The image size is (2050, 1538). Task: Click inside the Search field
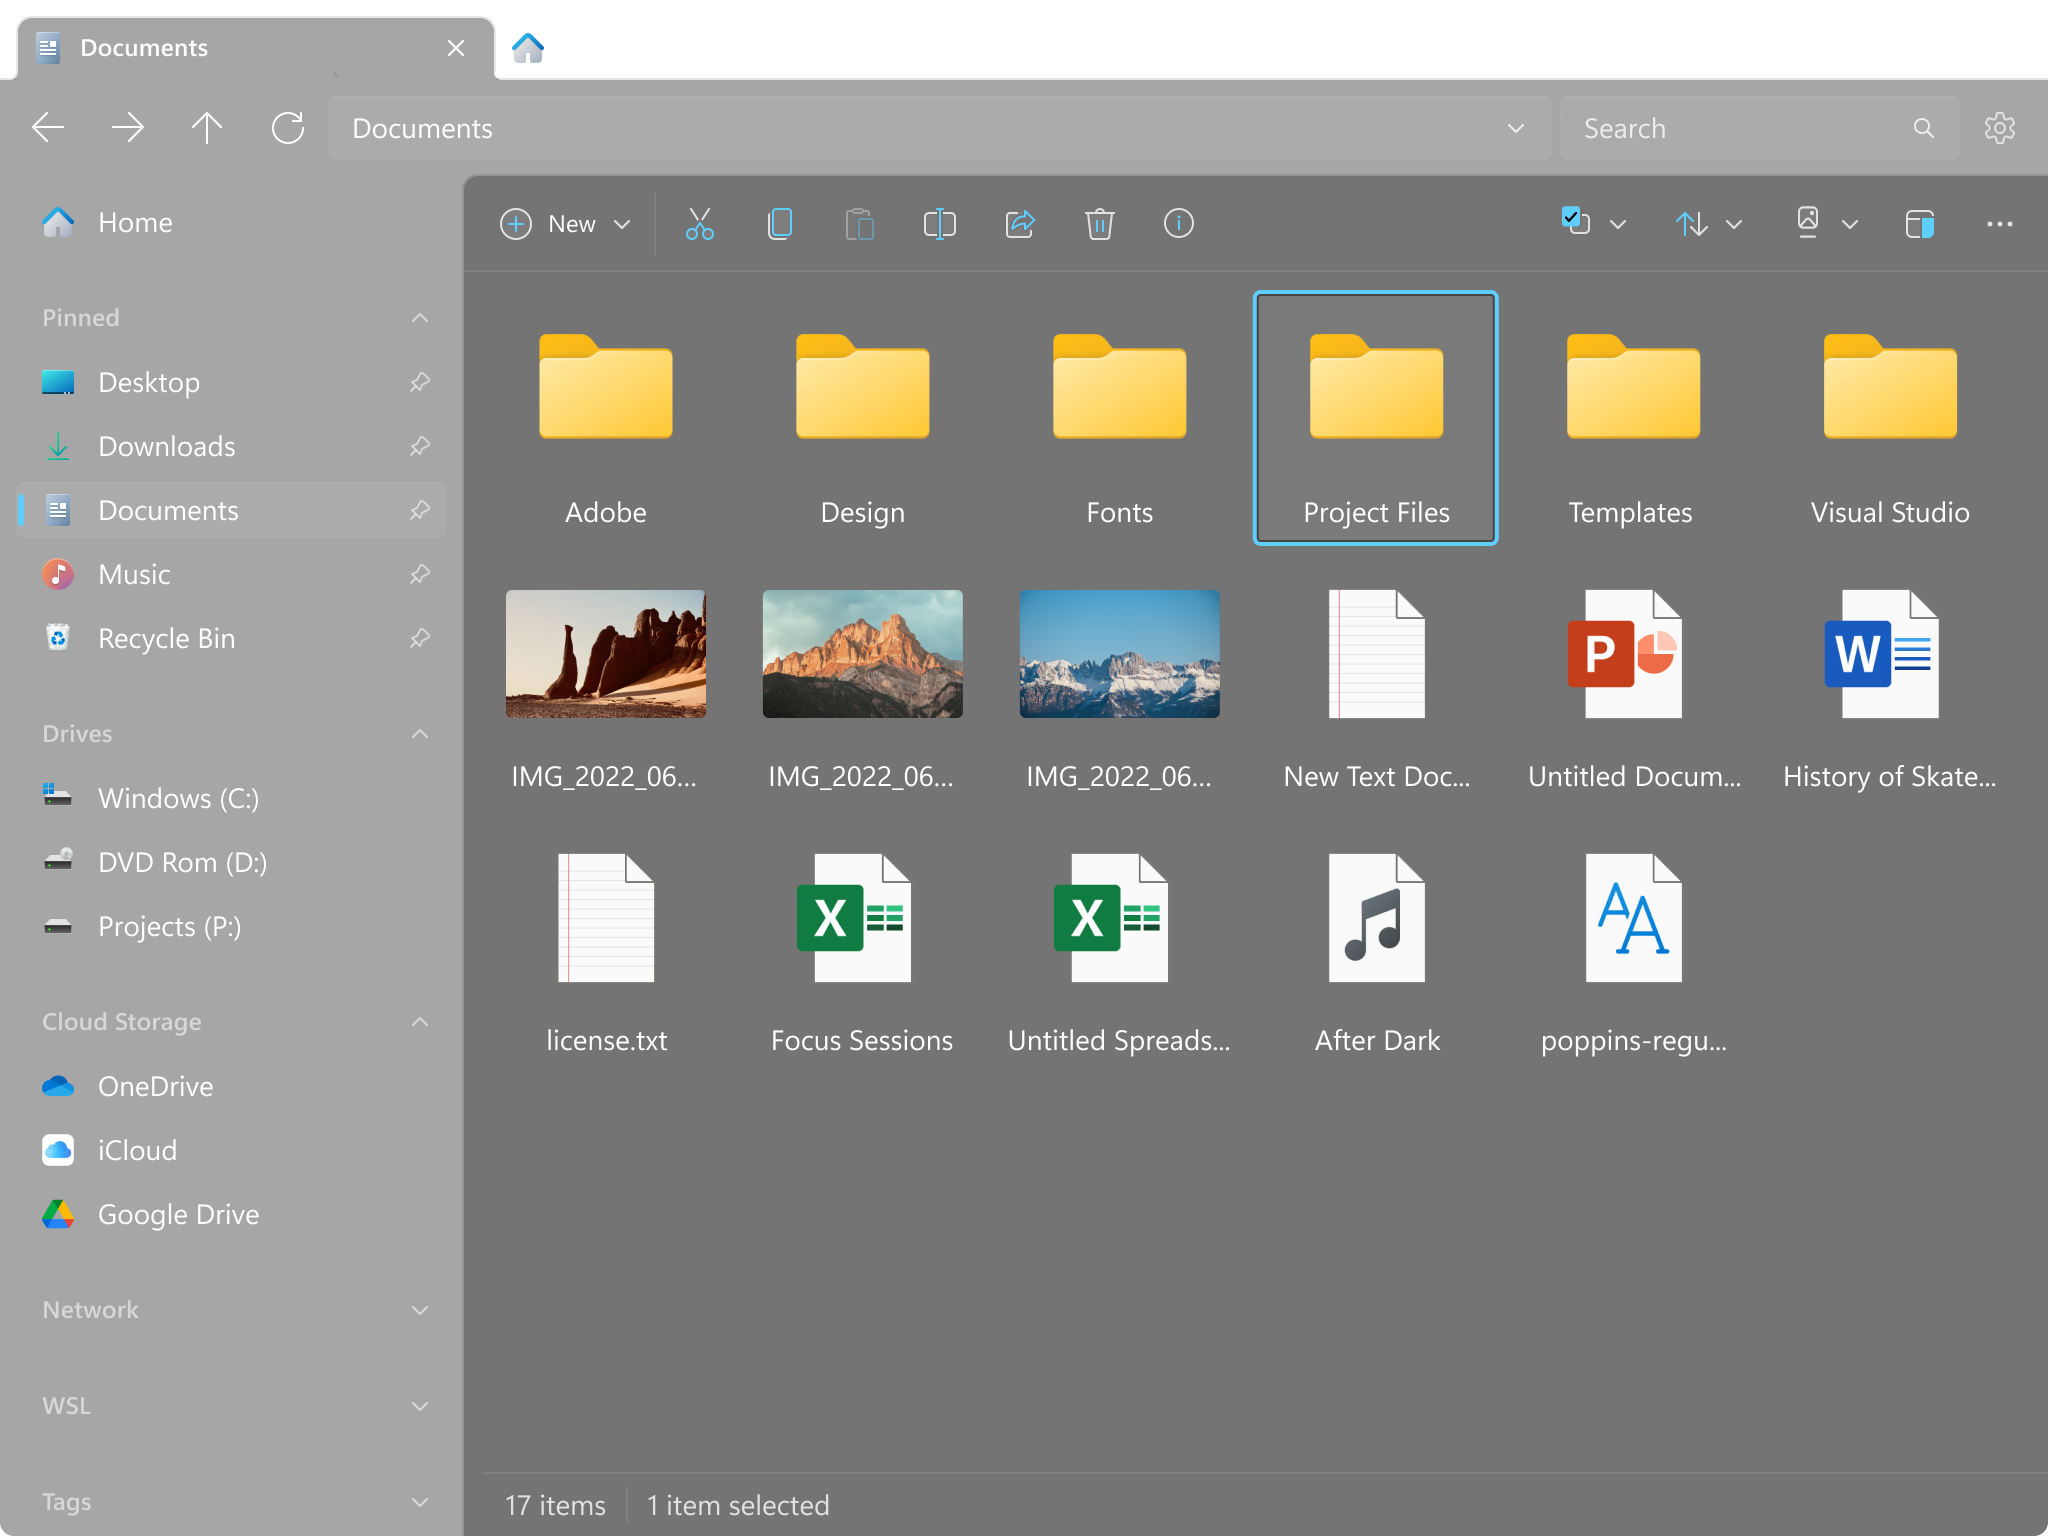(x=1740, y=128)
